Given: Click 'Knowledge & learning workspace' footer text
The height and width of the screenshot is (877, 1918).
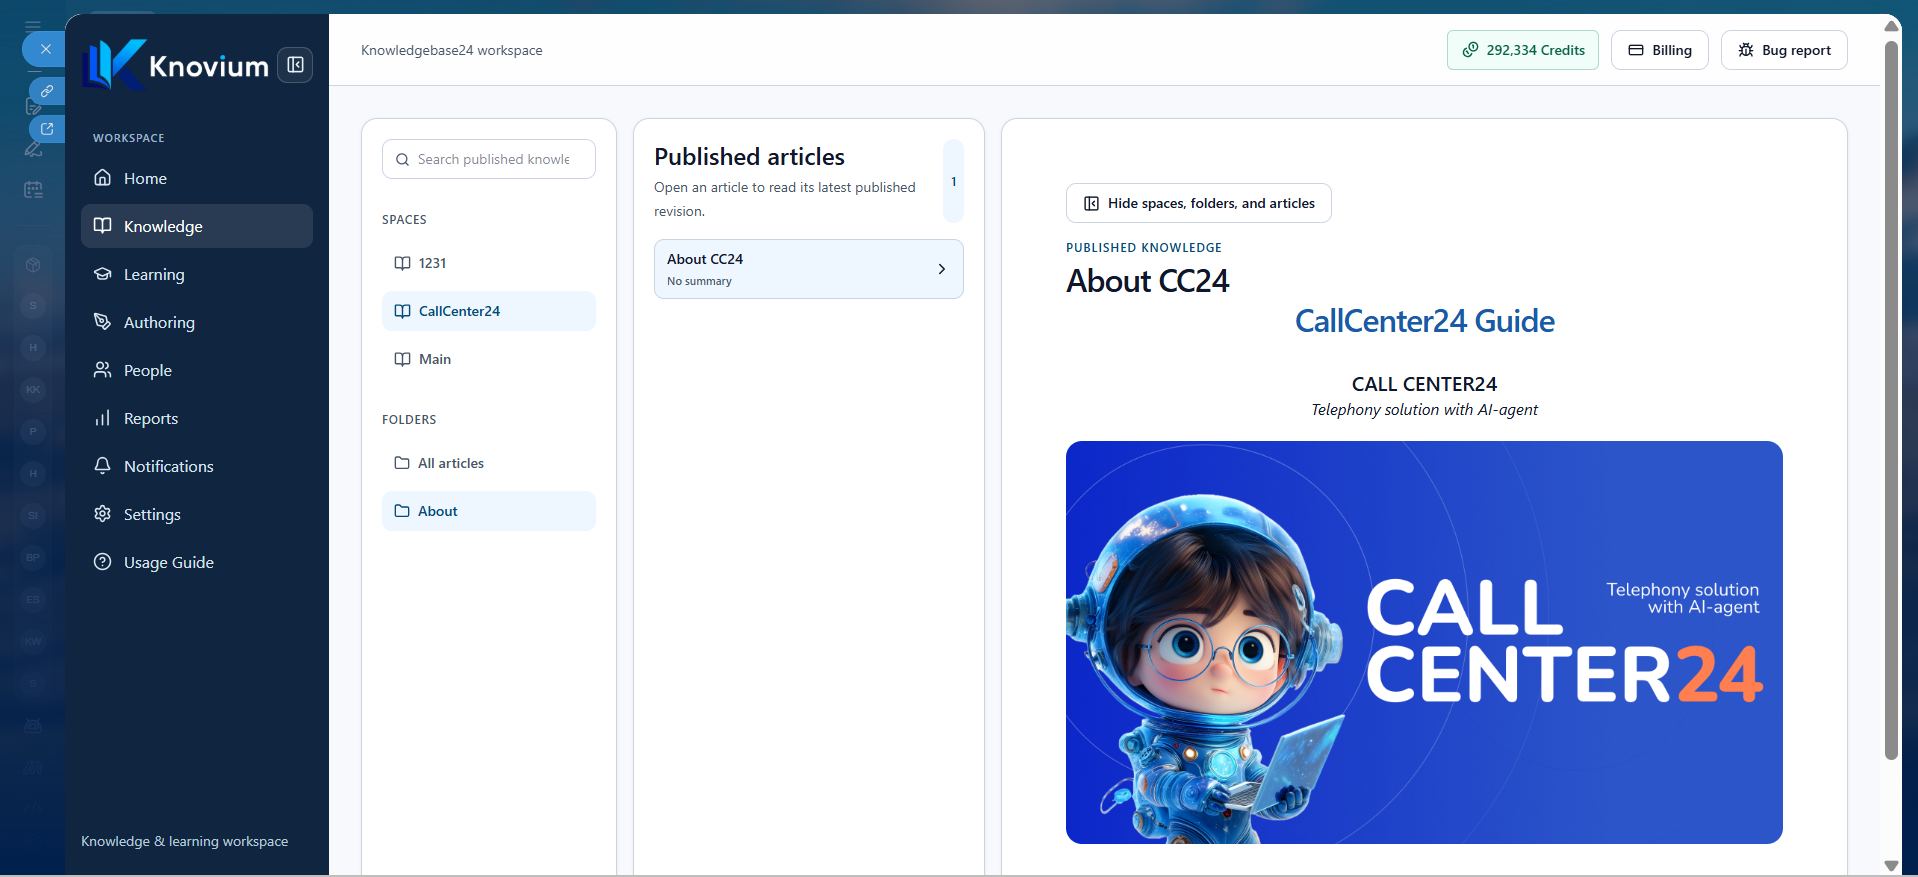Looking at the screenshot, I should click(x=185, y=841).
